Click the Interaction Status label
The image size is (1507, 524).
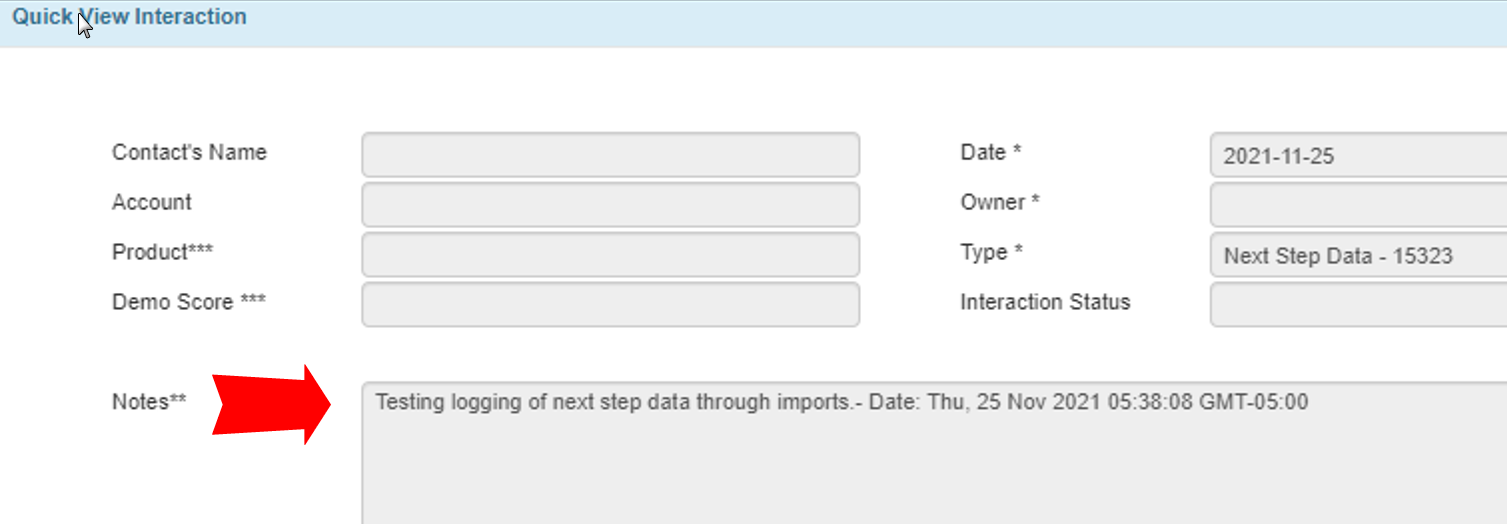1045,302
